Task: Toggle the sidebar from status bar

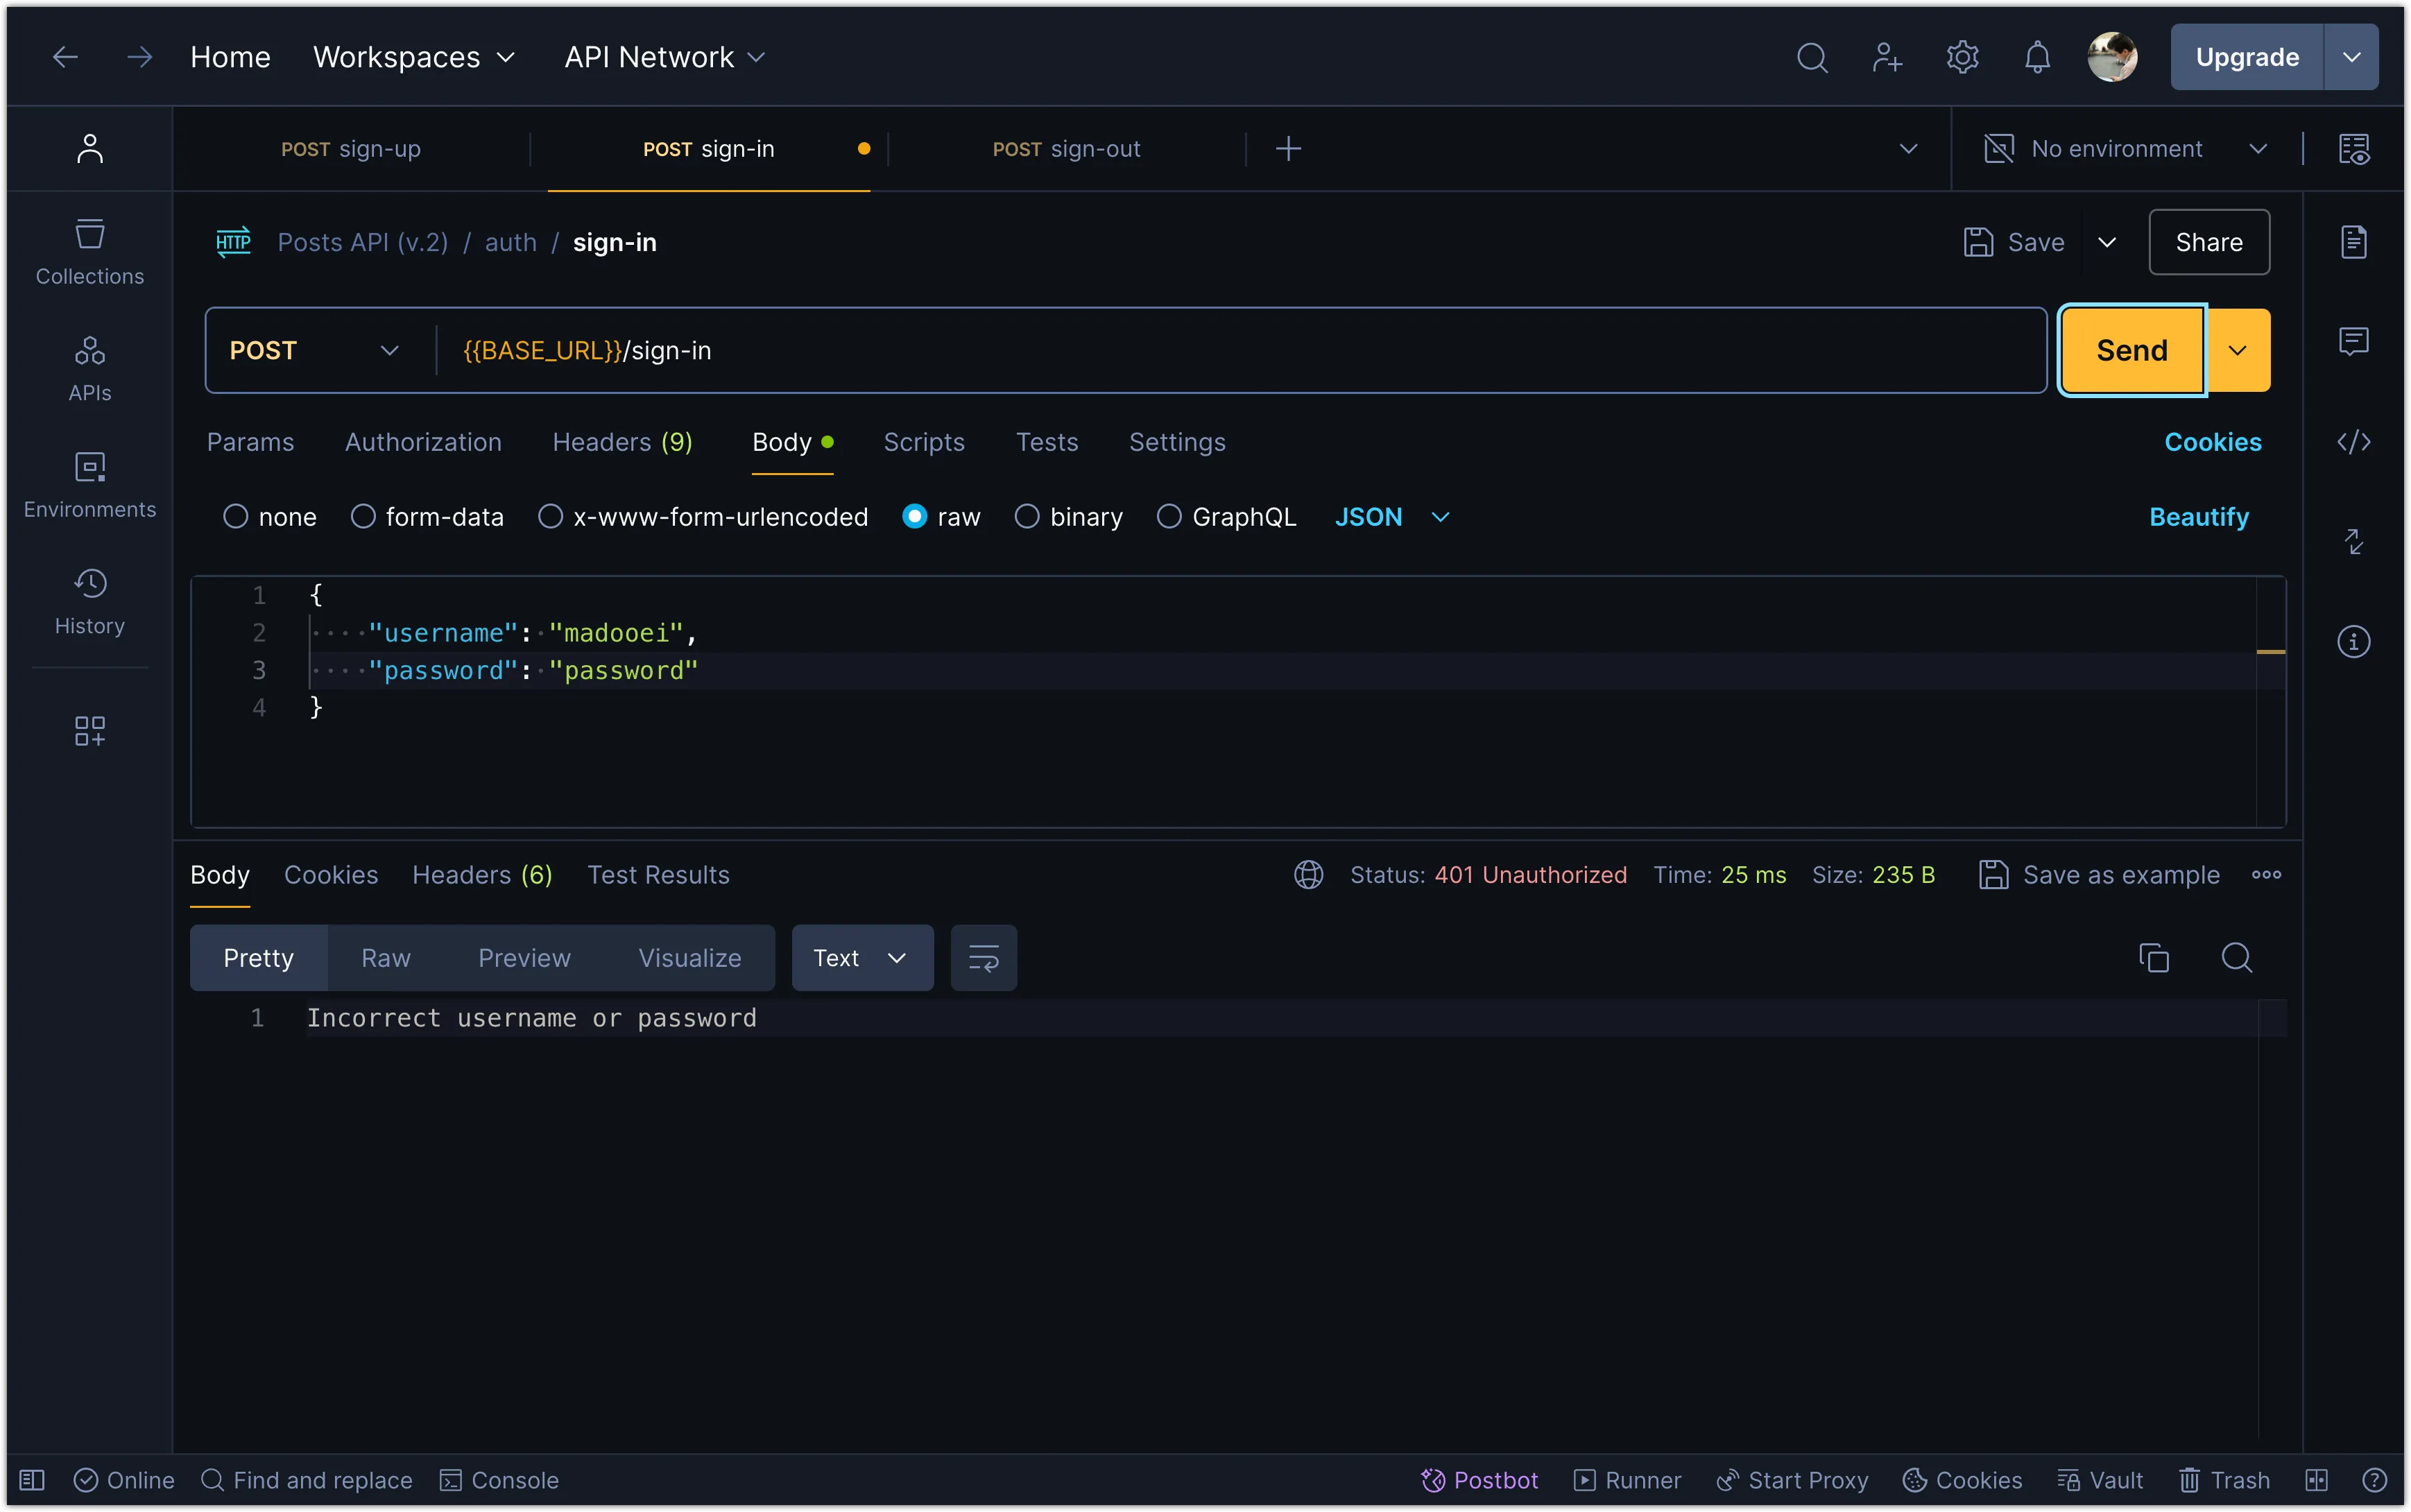Action: coord(33,1480)
